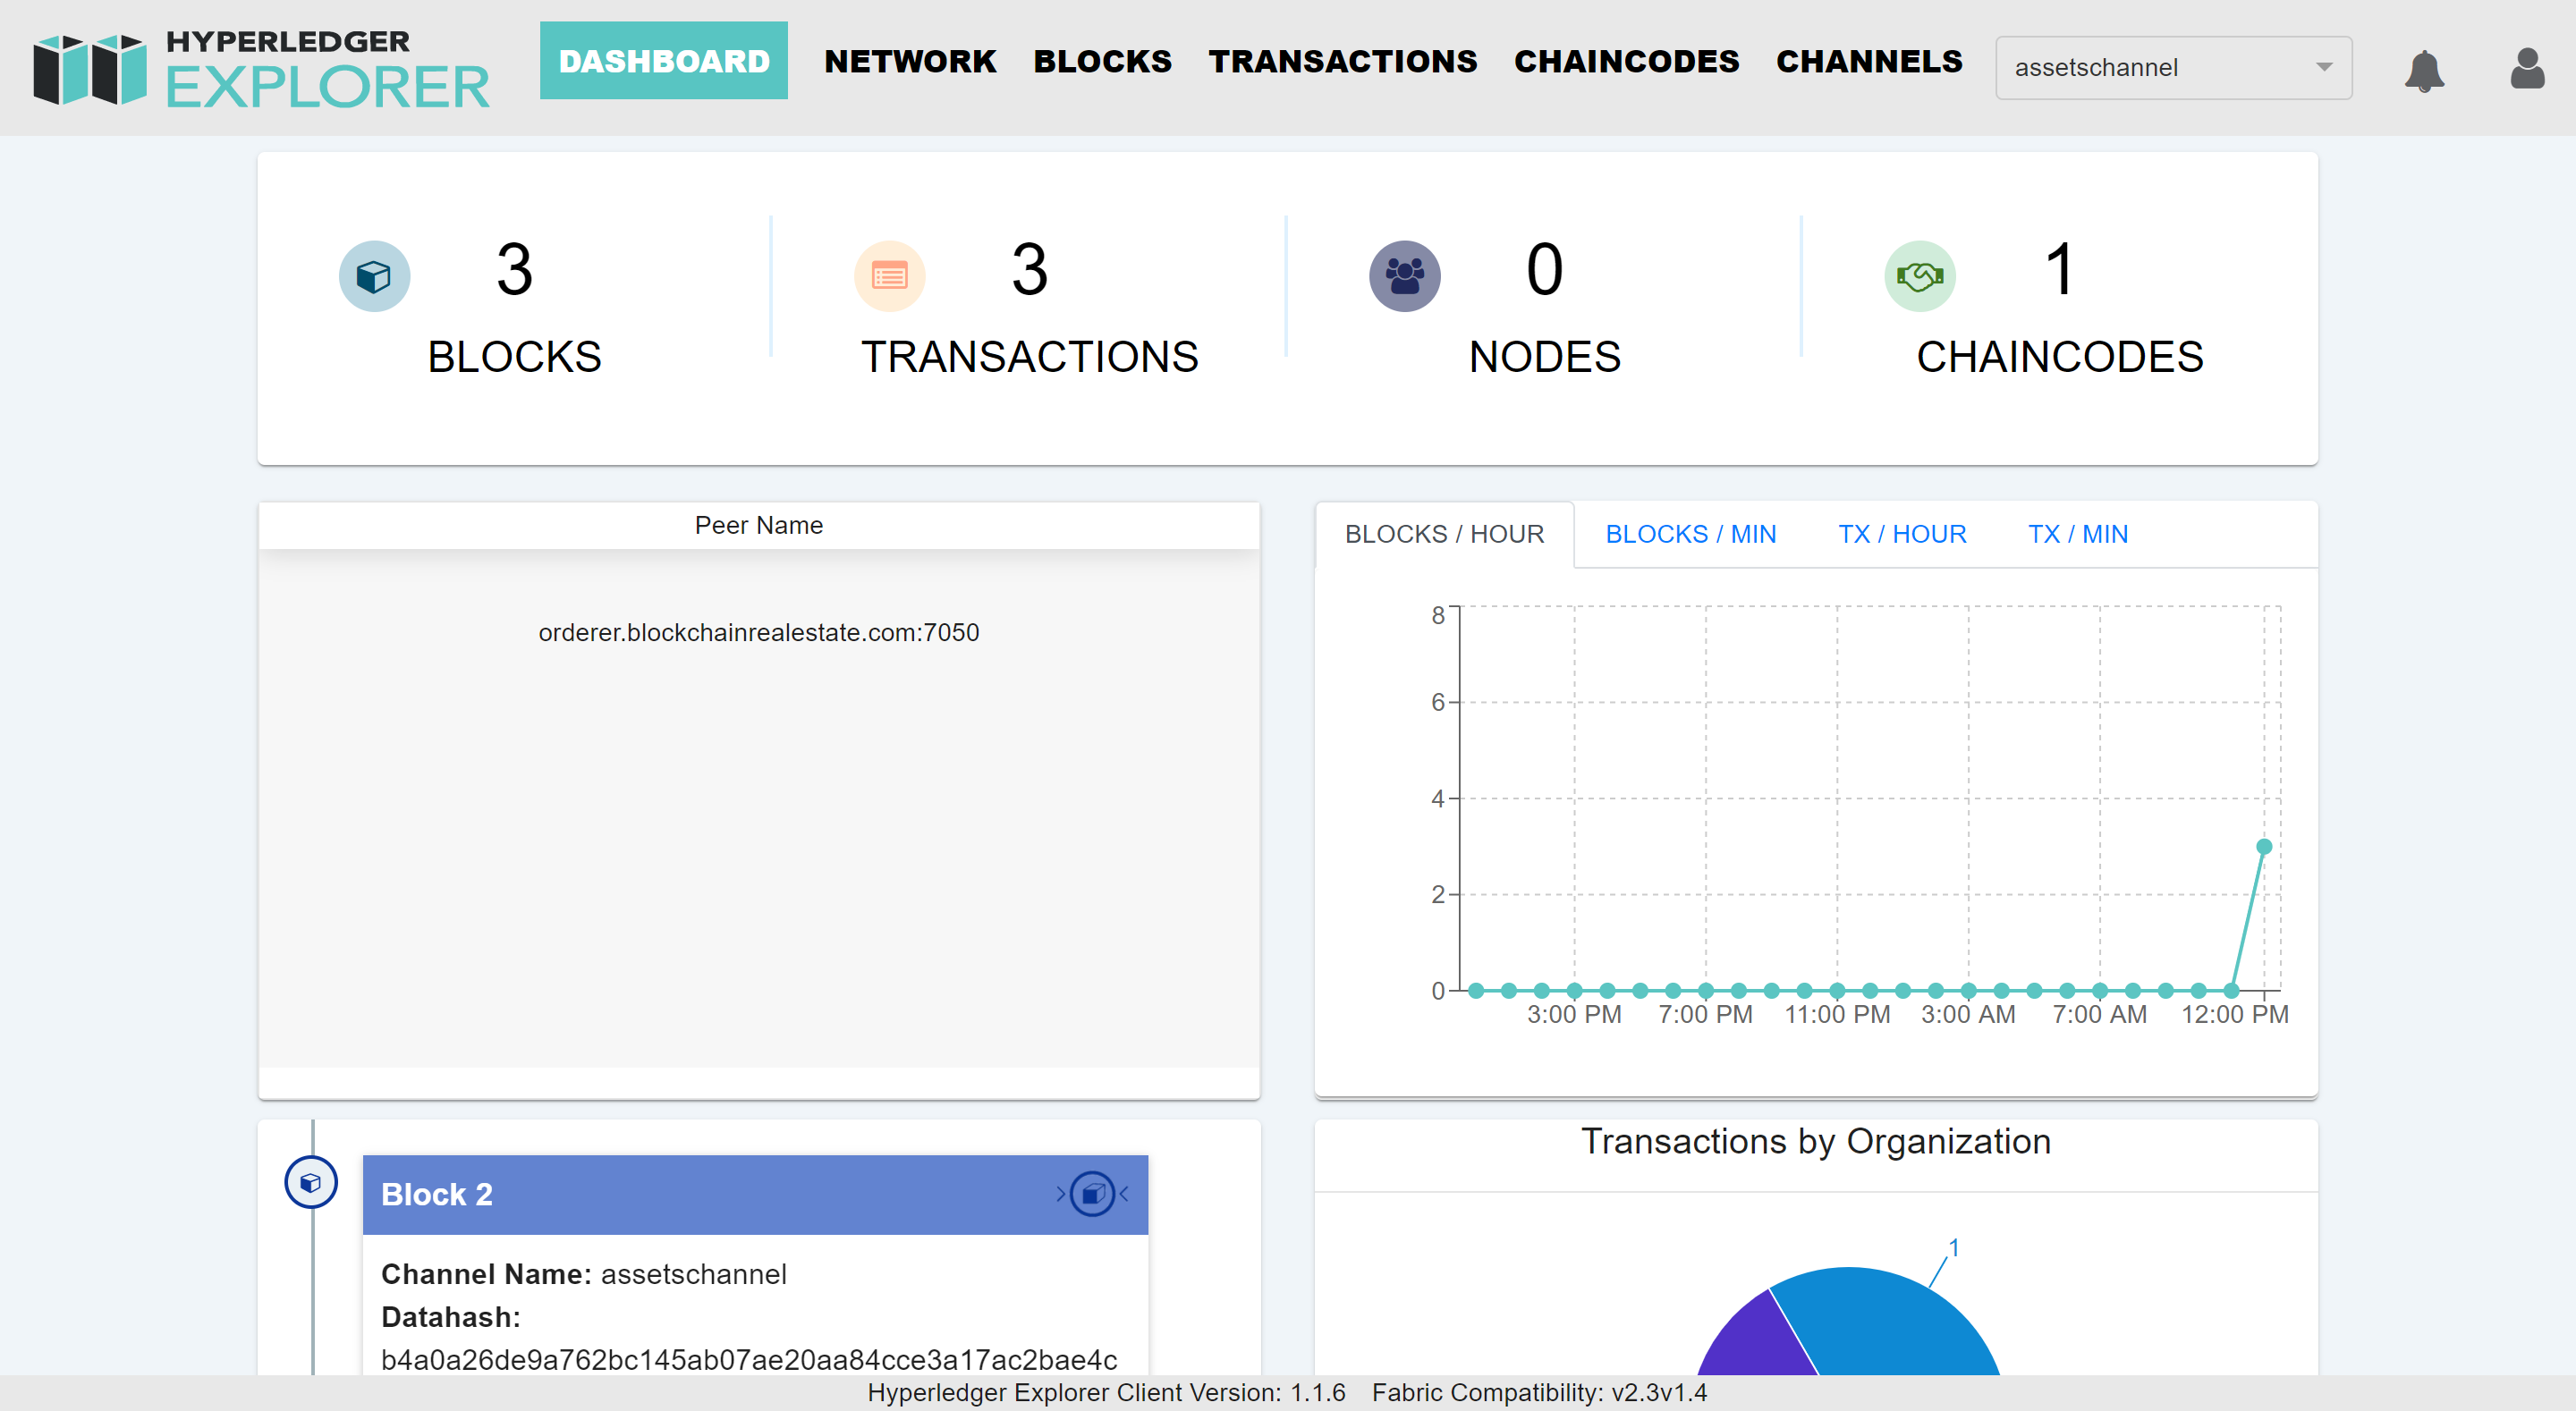Select the TX / HOUR tab
The image size is (2576, 1411).
pyautogui.click(x=1901, y=534)
